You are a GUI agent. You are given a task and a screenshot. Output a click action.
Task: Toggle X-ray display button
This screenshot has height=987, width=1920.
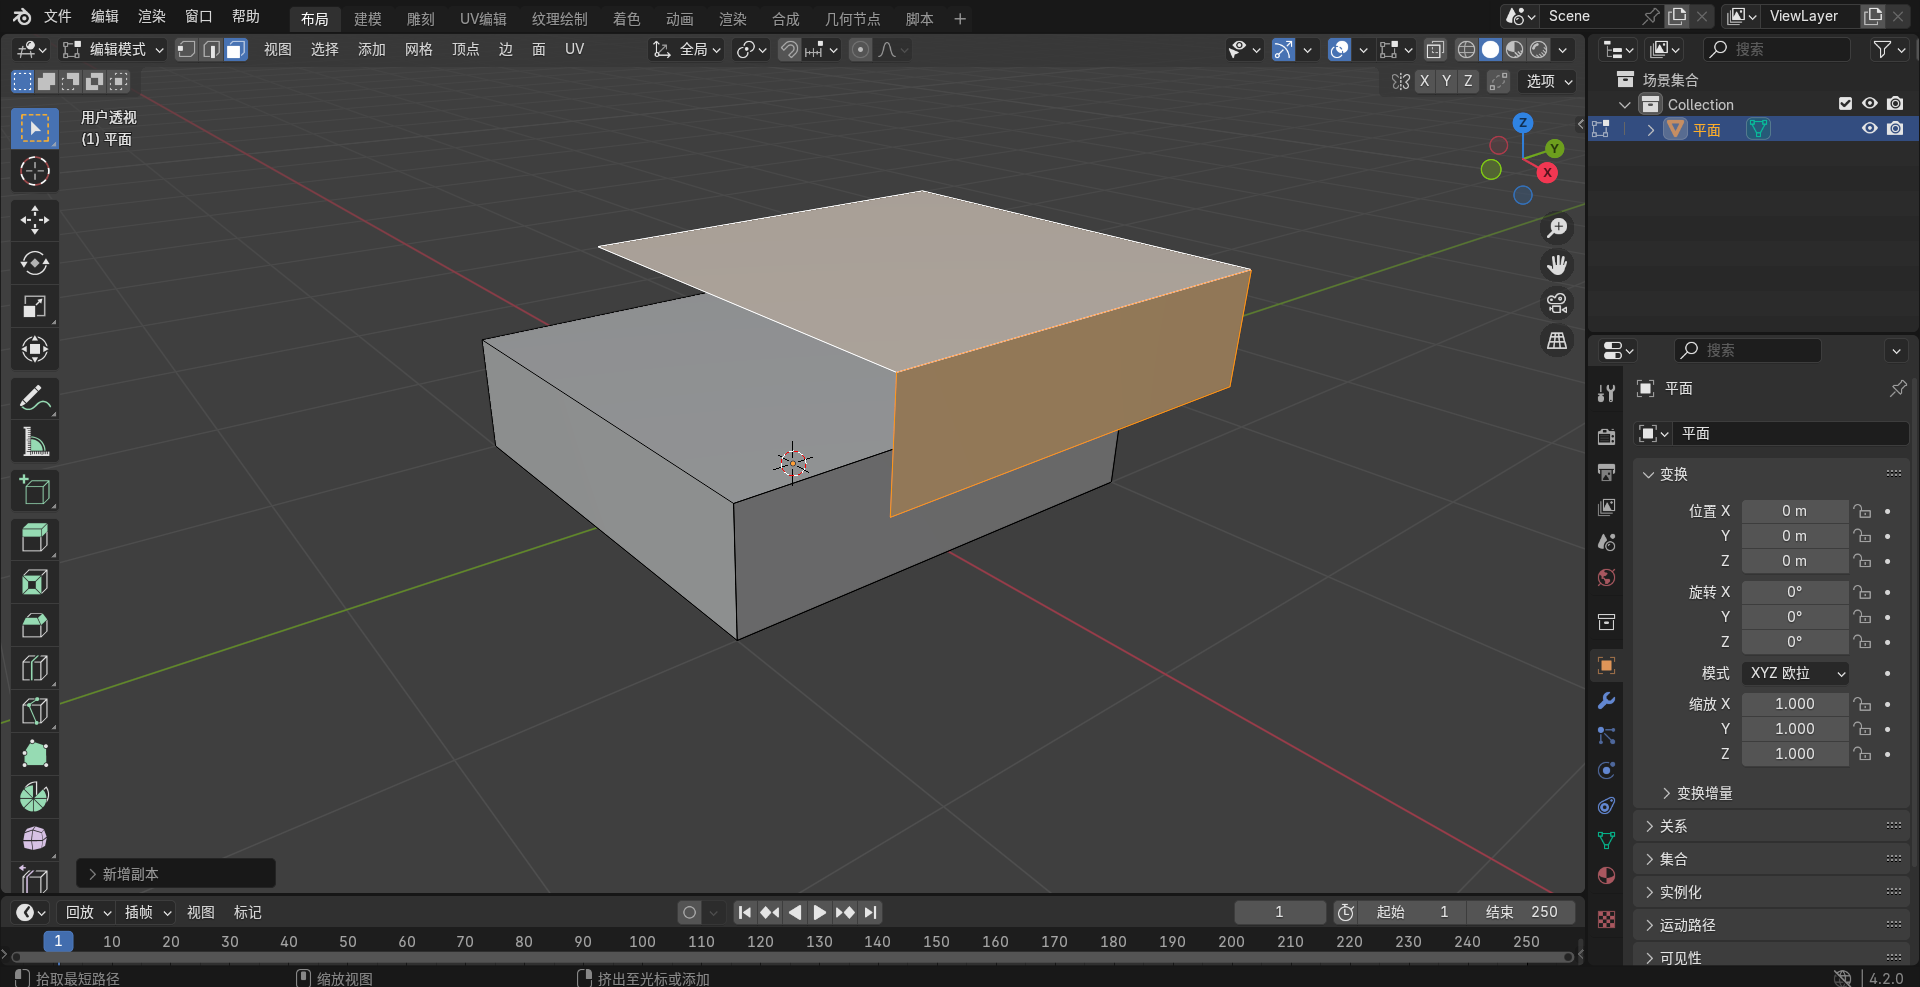pyautogui.click(x=1435, y=49)
